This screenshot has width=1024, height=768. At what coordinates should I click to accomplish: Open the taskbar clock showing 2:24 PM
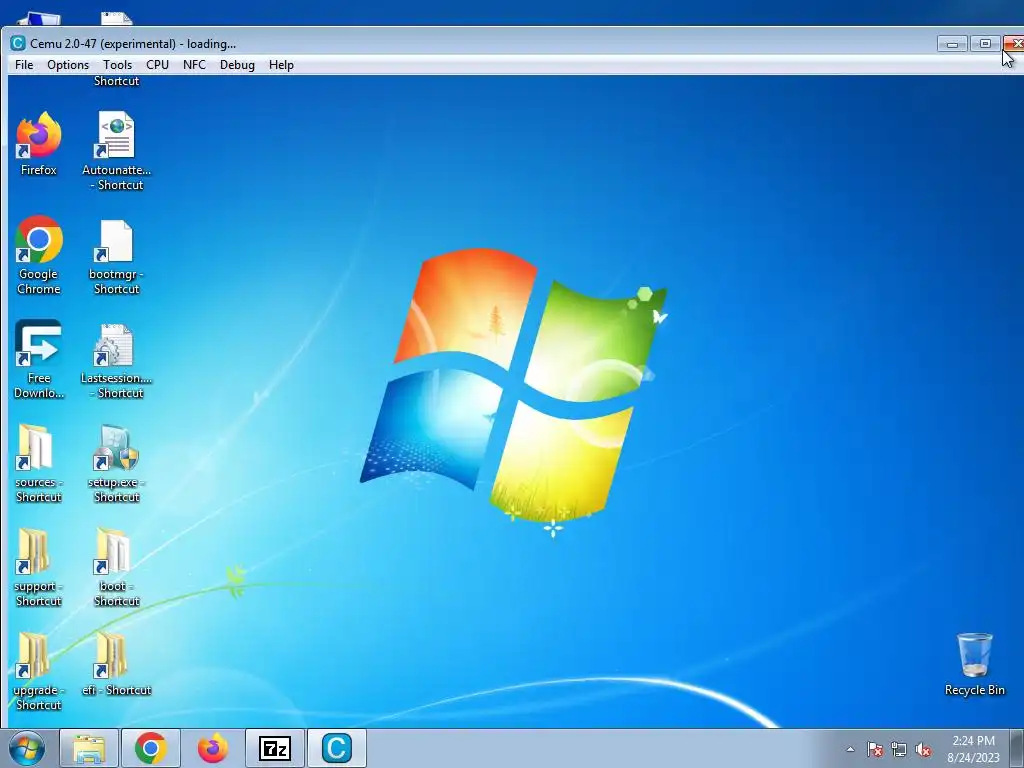coord(973,749)
